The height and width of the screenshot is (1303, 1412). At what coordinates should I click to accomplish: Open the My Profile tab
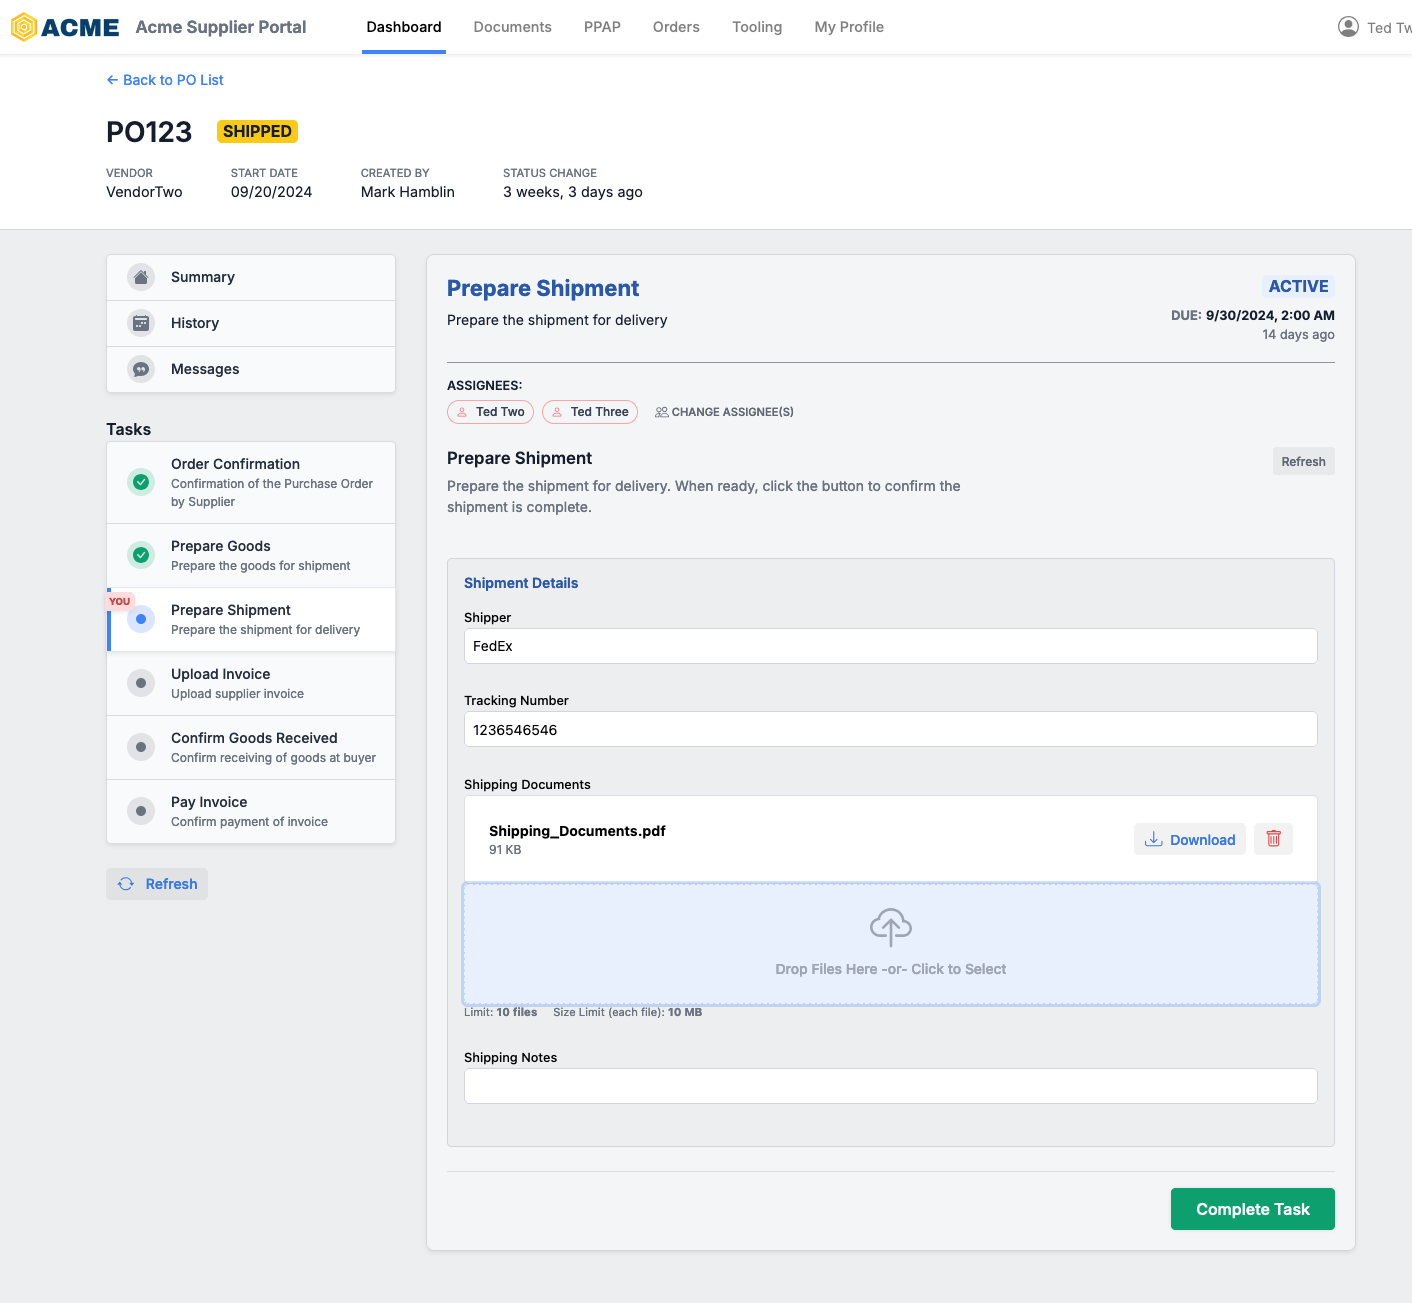pos(849,27)
